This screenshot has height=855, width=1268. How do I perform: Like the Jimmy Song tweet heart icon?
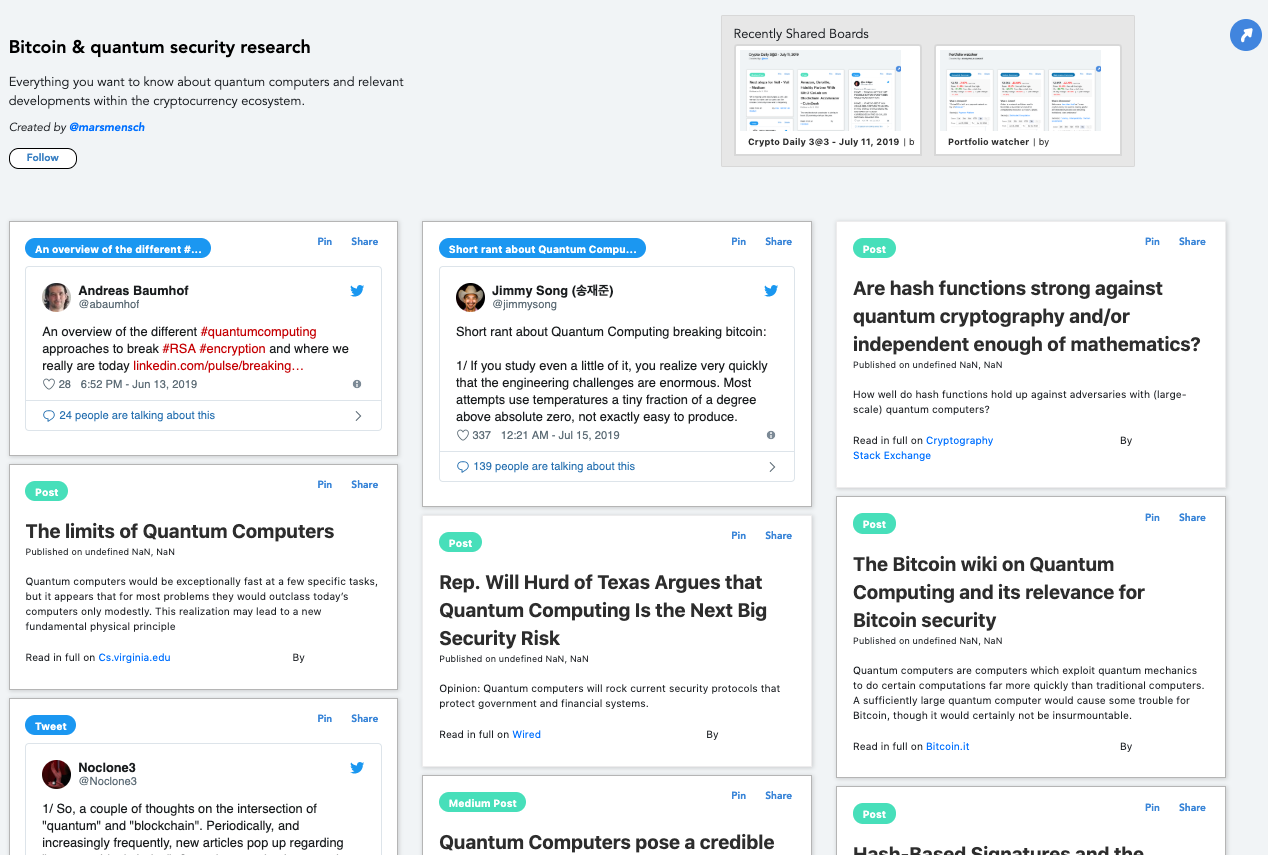pyautogui.click(x=462, y=436)
